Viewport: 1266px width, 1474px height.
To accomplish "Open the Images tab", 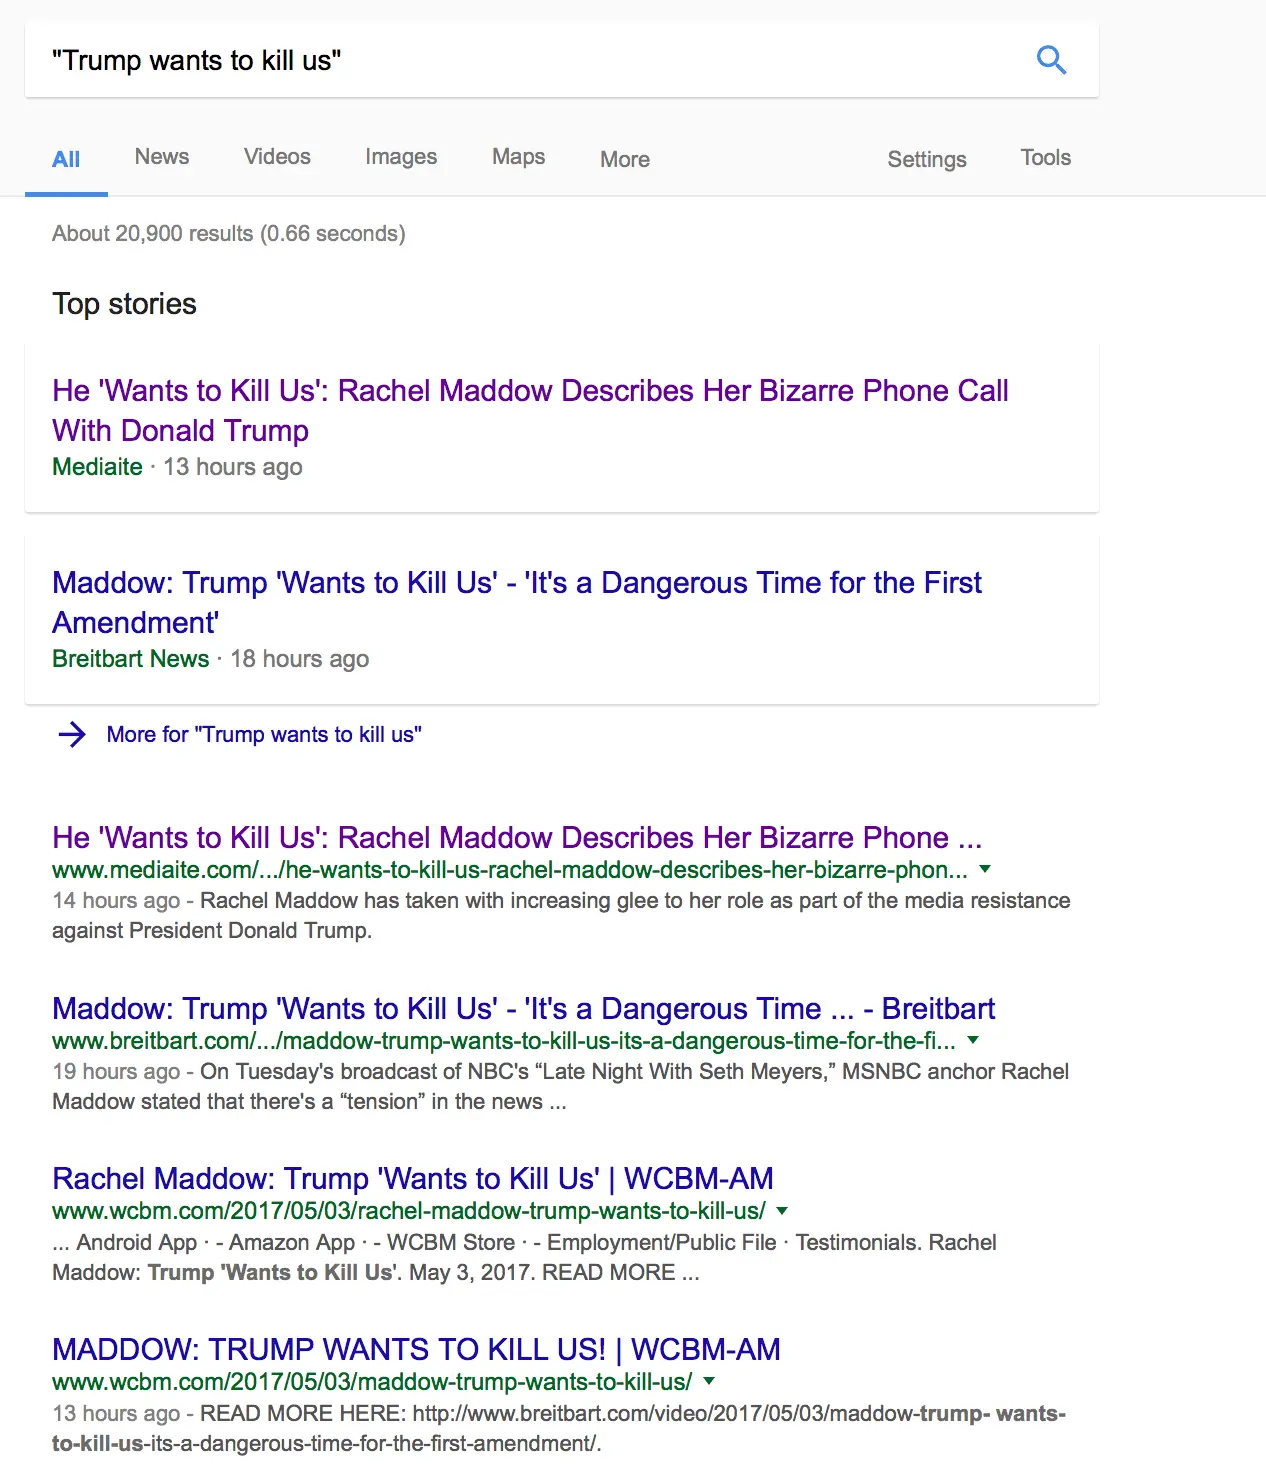I will tap(401, 157).
